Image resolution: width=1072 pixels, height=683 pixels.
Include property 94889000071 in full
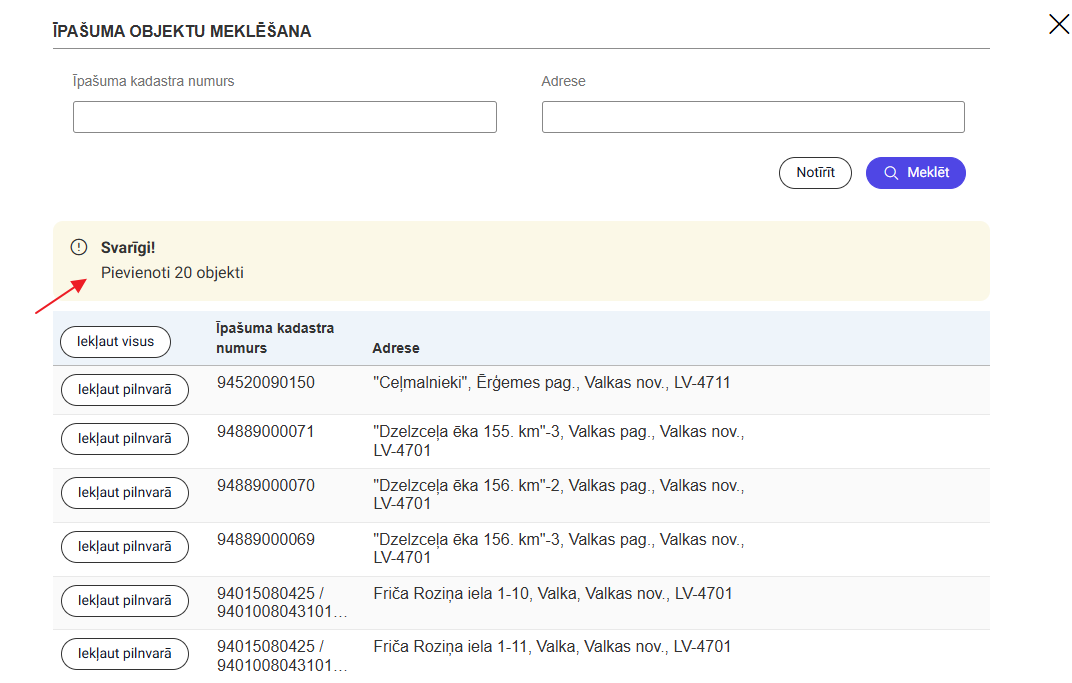click(125, 438)
